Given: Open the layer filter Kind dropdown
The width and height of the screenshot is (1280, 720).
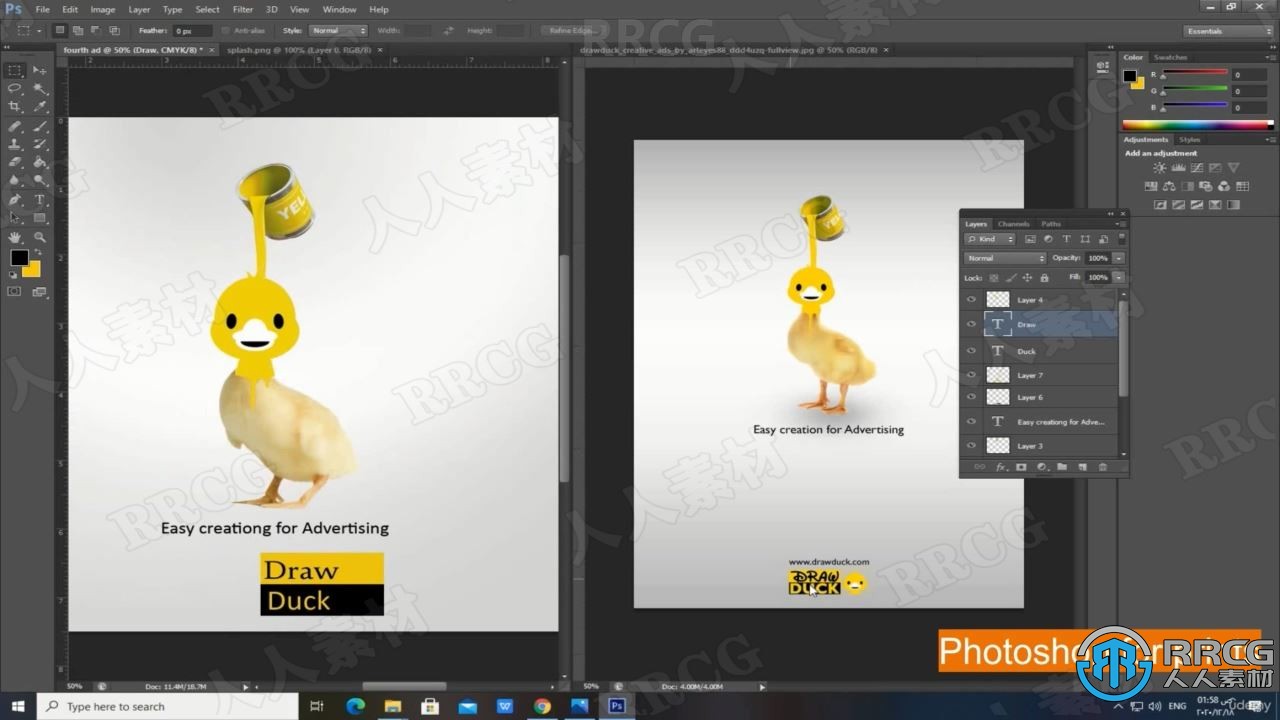Looking at the screenshot, I should (x=990, y=239).
